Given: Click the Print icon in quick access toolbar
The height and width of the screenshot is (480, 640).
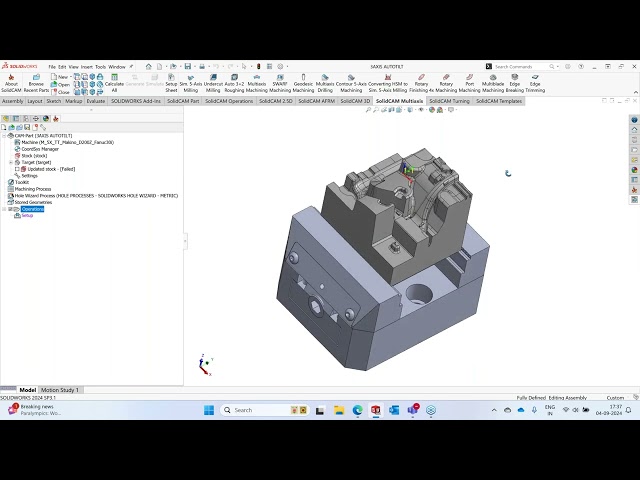Looking at the screenshot, I should pos(202,66).
